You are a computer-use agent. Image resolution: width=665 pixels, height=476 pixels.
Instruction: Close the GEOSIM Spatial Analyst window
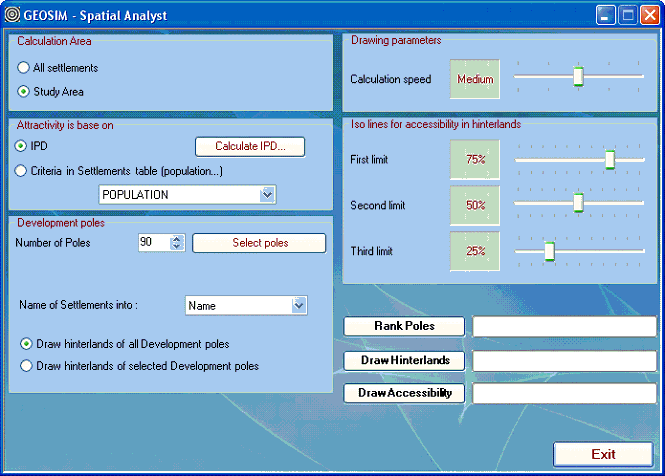(650, 16)
